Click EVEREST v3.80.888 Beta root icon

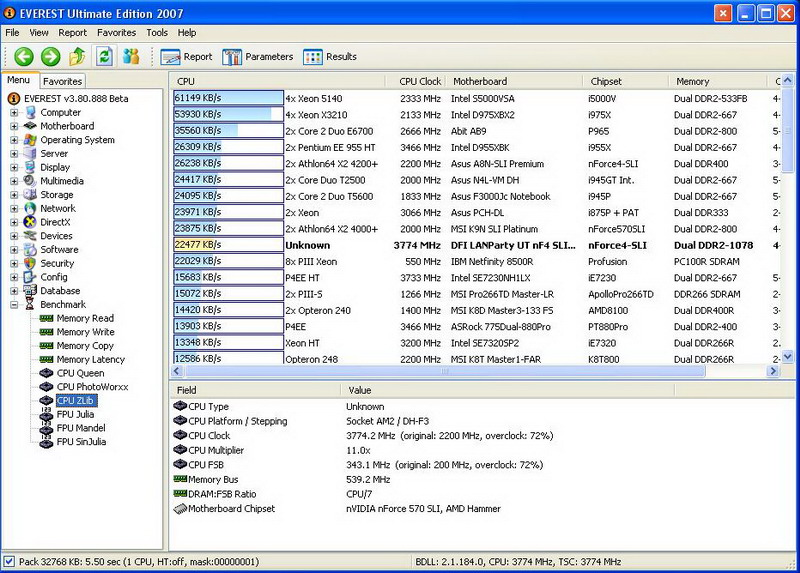tap(14, 98)
